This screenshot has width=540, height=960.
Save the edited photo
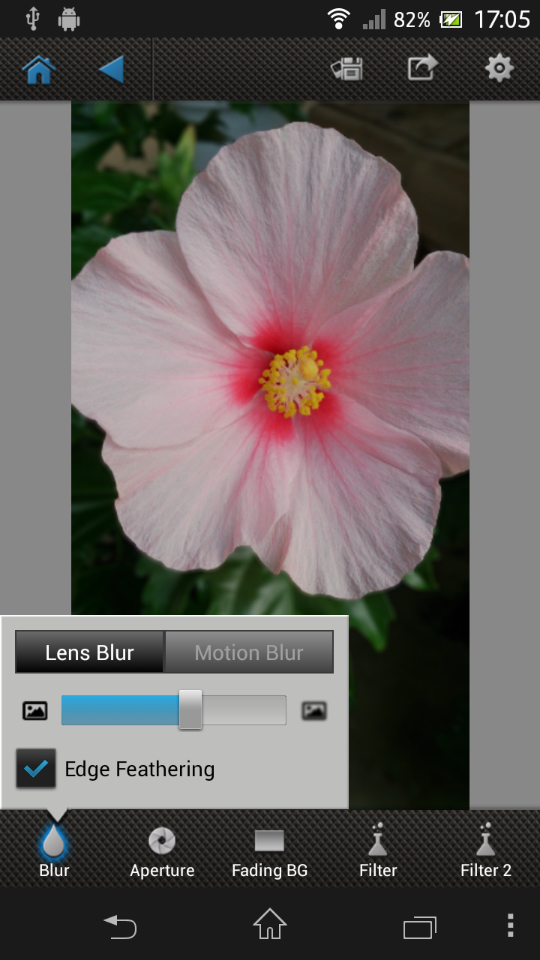click(x=347, y=69)
